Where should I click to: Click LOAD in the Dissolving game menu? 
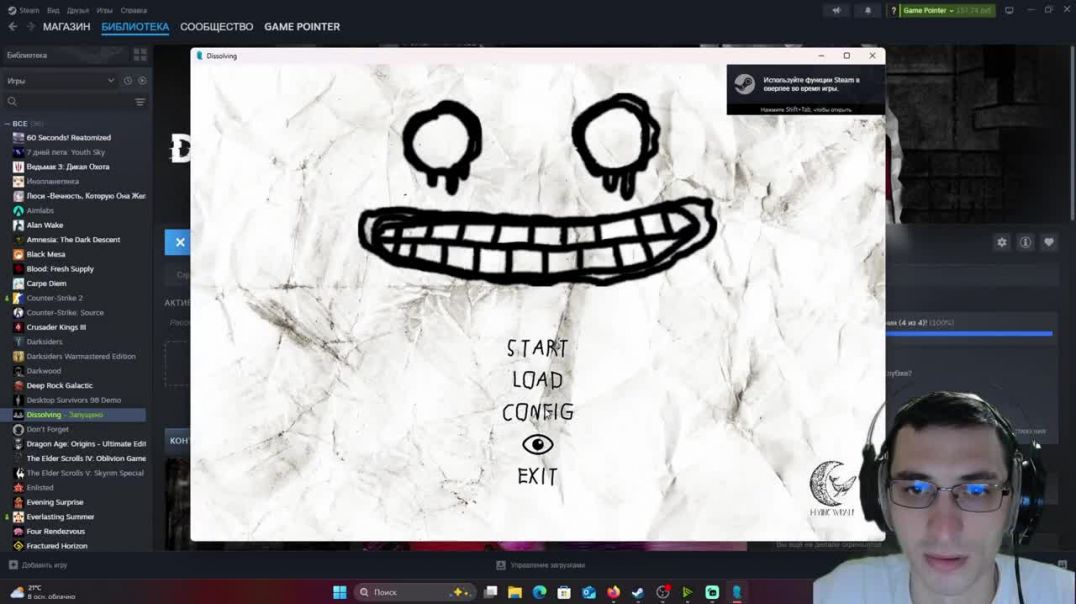pyautogui.click(x=537, y=380)
